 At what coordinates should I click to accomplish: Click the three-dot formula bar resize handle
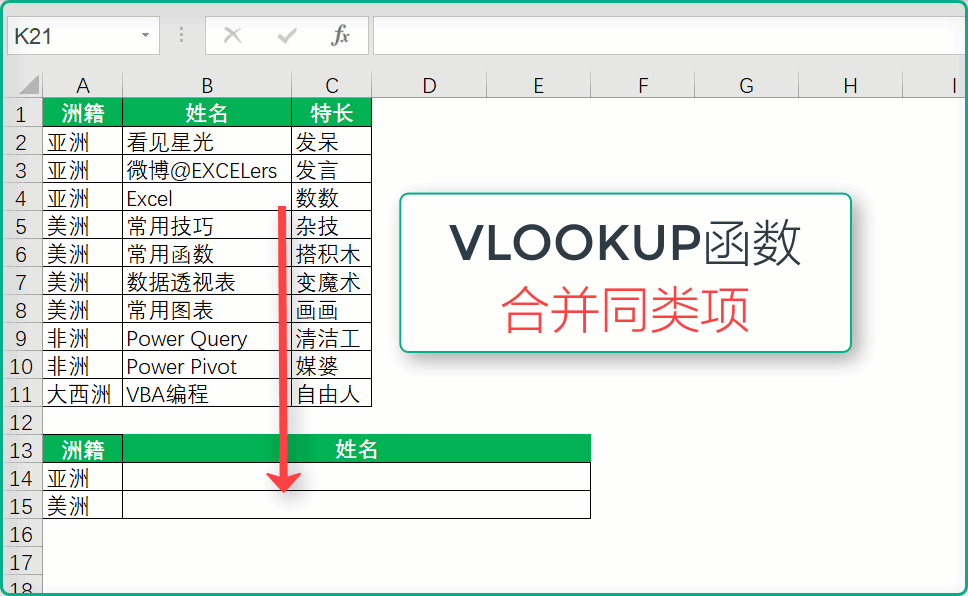[x=181, y=36]
